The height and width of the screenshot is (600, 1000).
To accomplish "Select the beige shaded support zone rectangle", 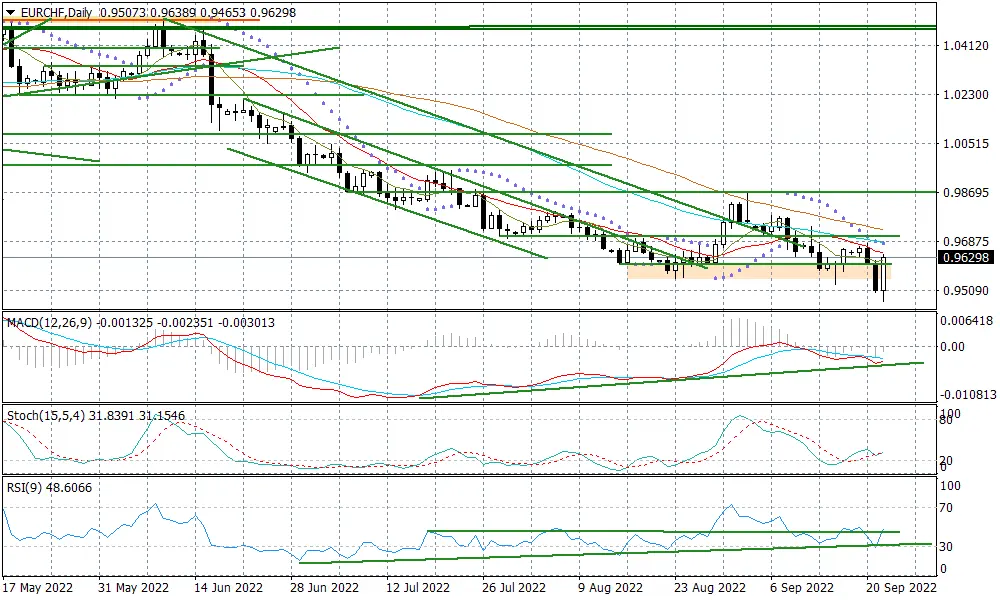I will (759, 272).
